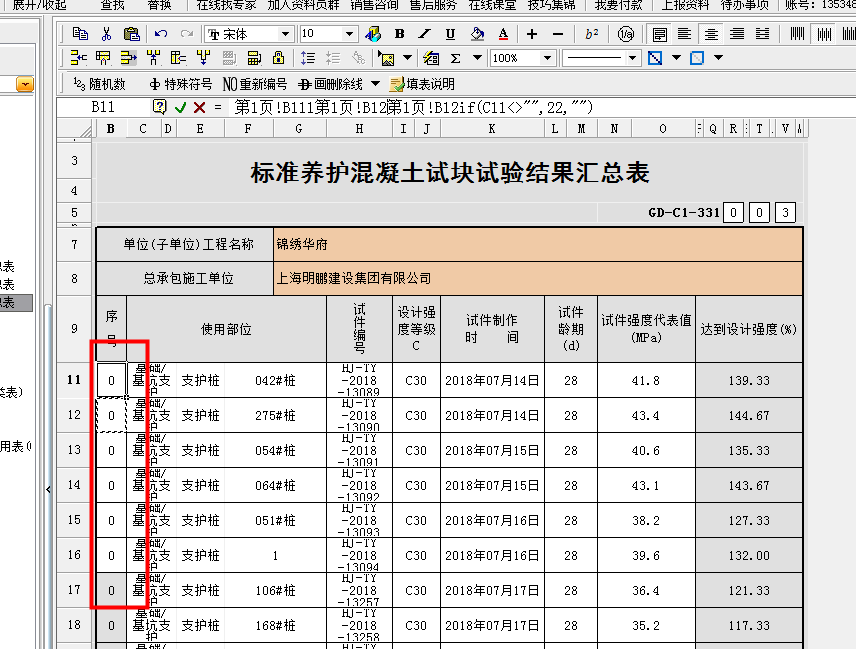The image size is (856, 649).
Task: Click the superscript b² icon
Action: [x=592, y=34]
